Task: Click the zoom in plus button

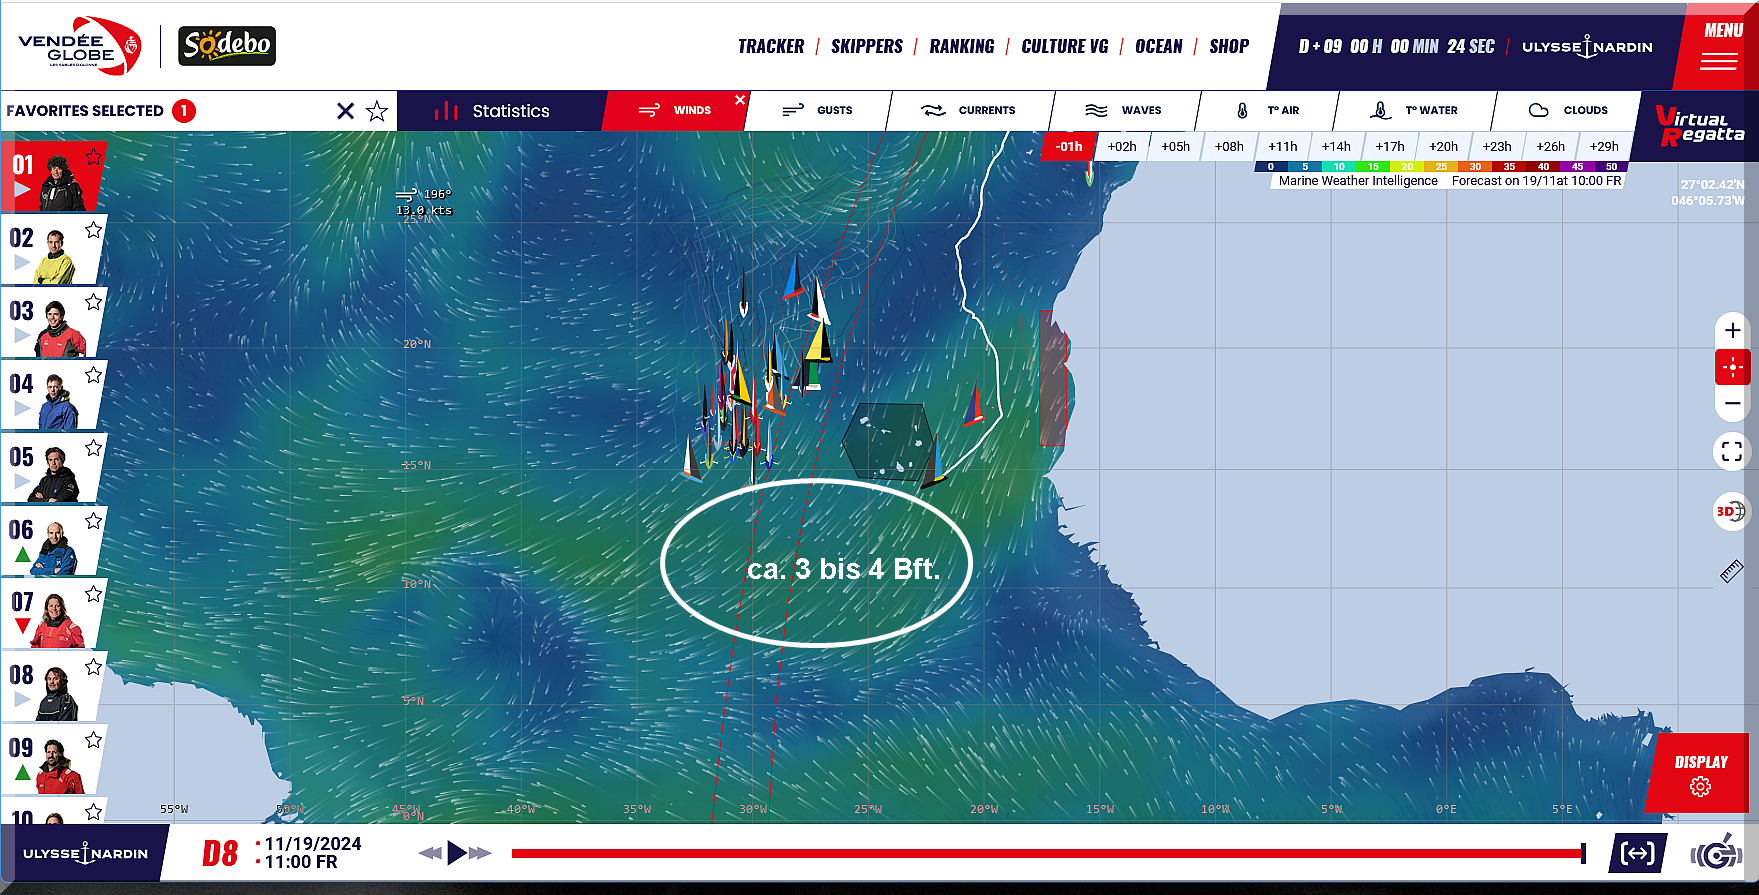Action: pyautogui.click(x=1732, y=331)
